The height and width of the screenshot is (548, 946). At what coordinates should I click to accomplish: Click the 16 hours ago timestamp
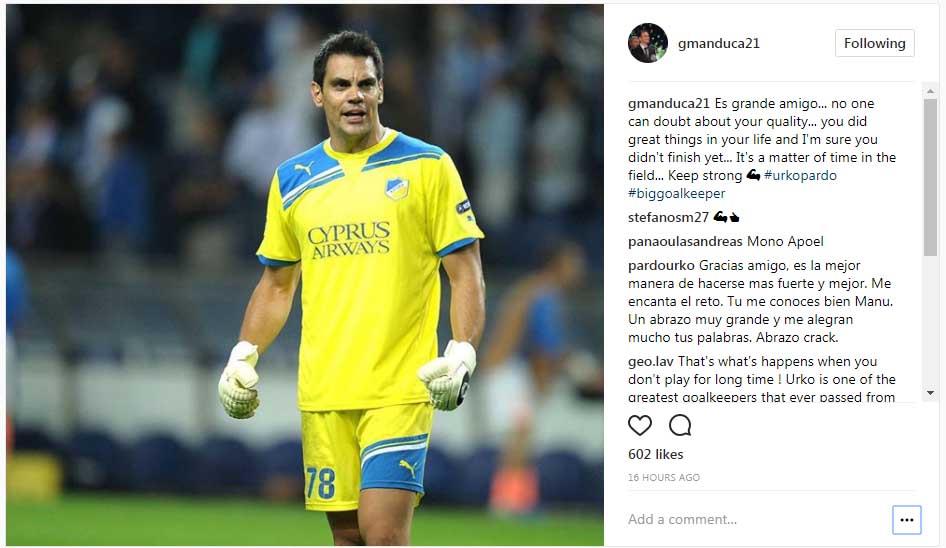(x=664, y=477)
